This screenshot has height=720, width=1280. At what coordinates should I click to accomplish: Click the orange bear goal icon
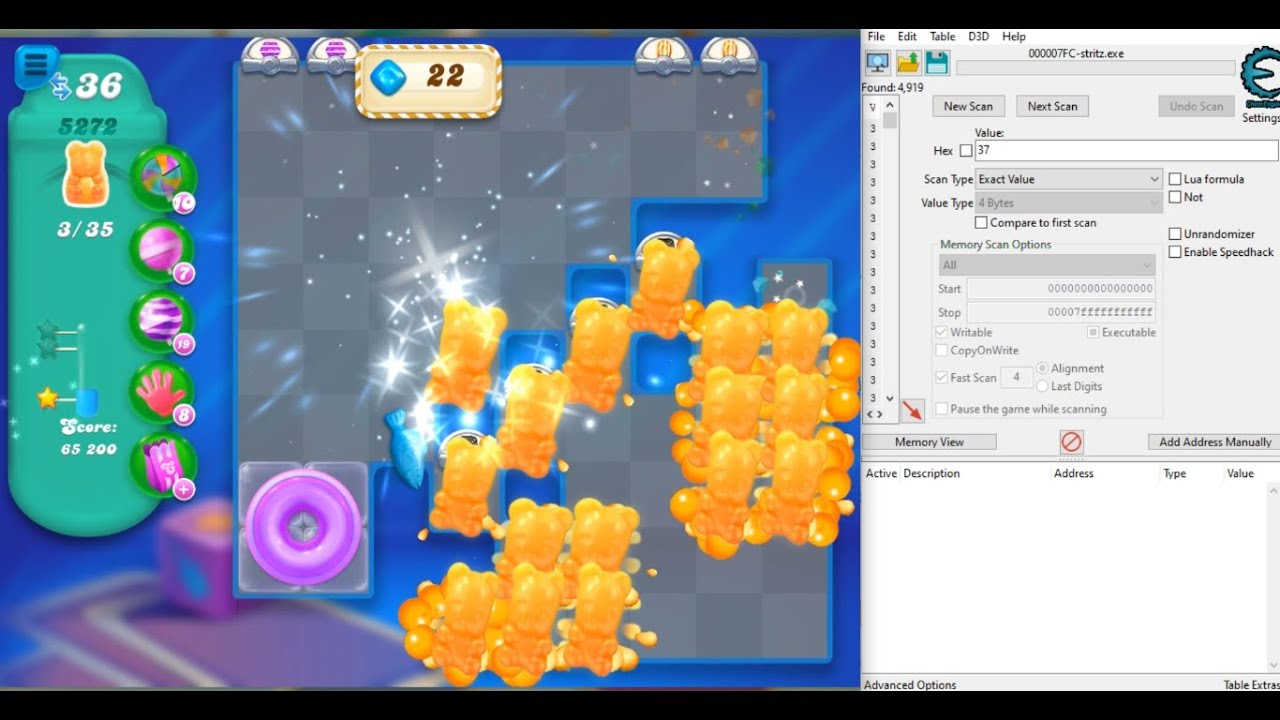pyautogui.click(x=85, y=173)
